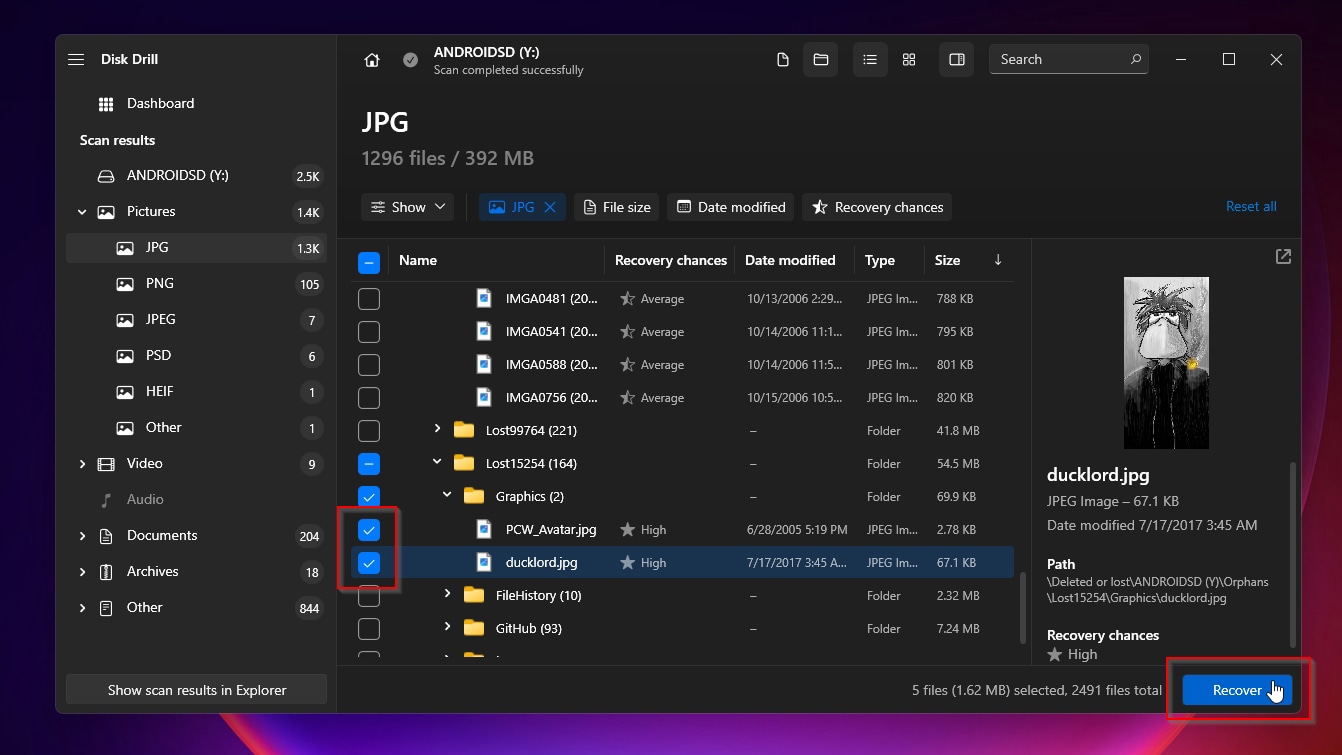Go to home via the house icon
Viewport: 1342px width, 755px height.
pos(372,60)
